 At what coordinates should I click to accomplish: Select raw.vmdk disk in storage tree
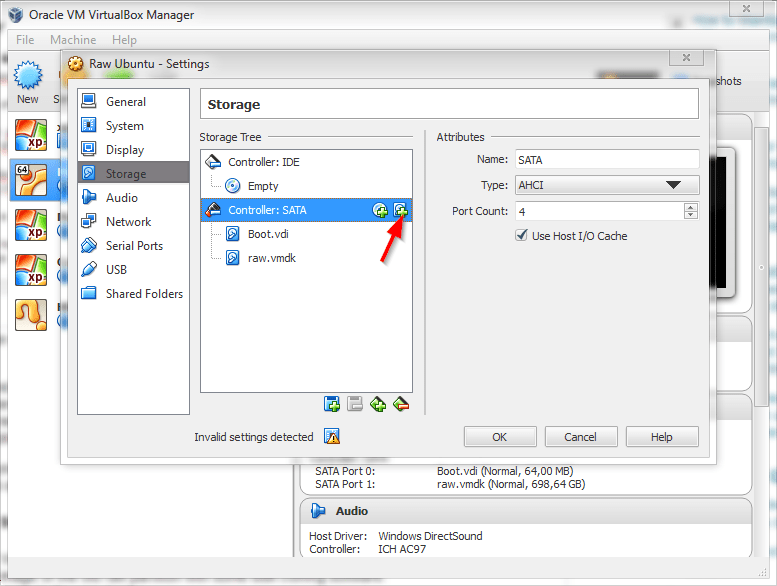coord(306,258)
